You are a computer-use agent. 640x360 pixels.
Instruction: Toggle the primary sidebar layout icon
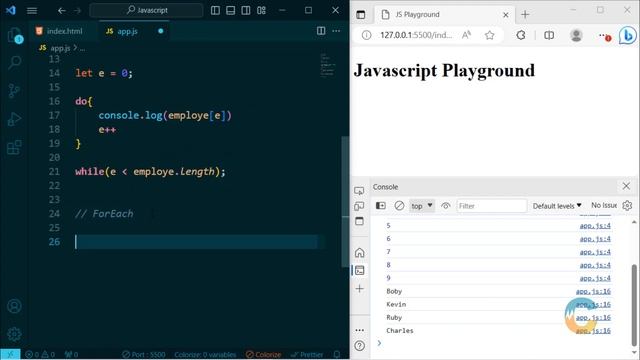[215, 11]
